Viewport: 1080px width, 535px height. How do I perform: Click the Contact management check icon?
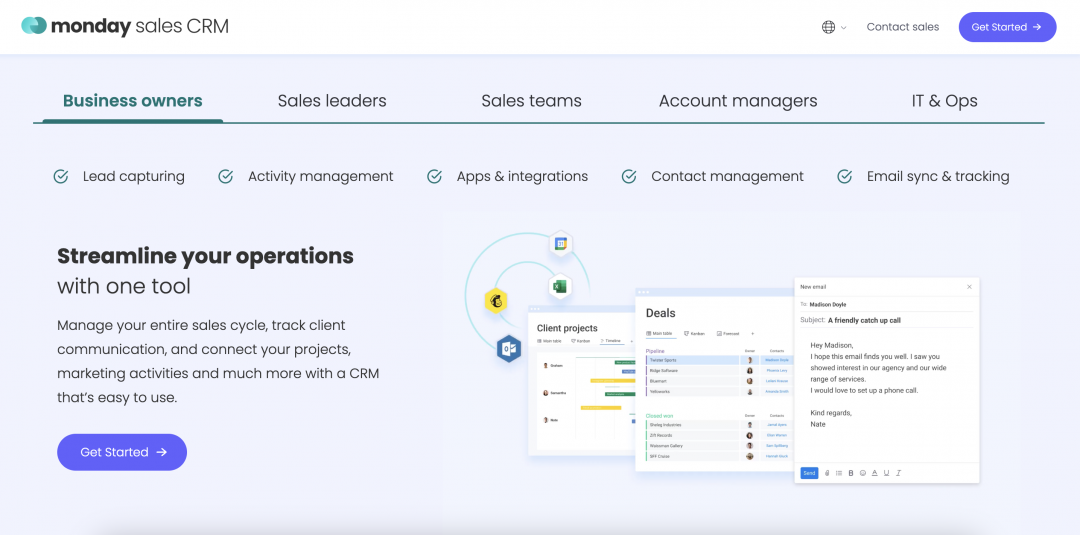click(x=629, y=176)
